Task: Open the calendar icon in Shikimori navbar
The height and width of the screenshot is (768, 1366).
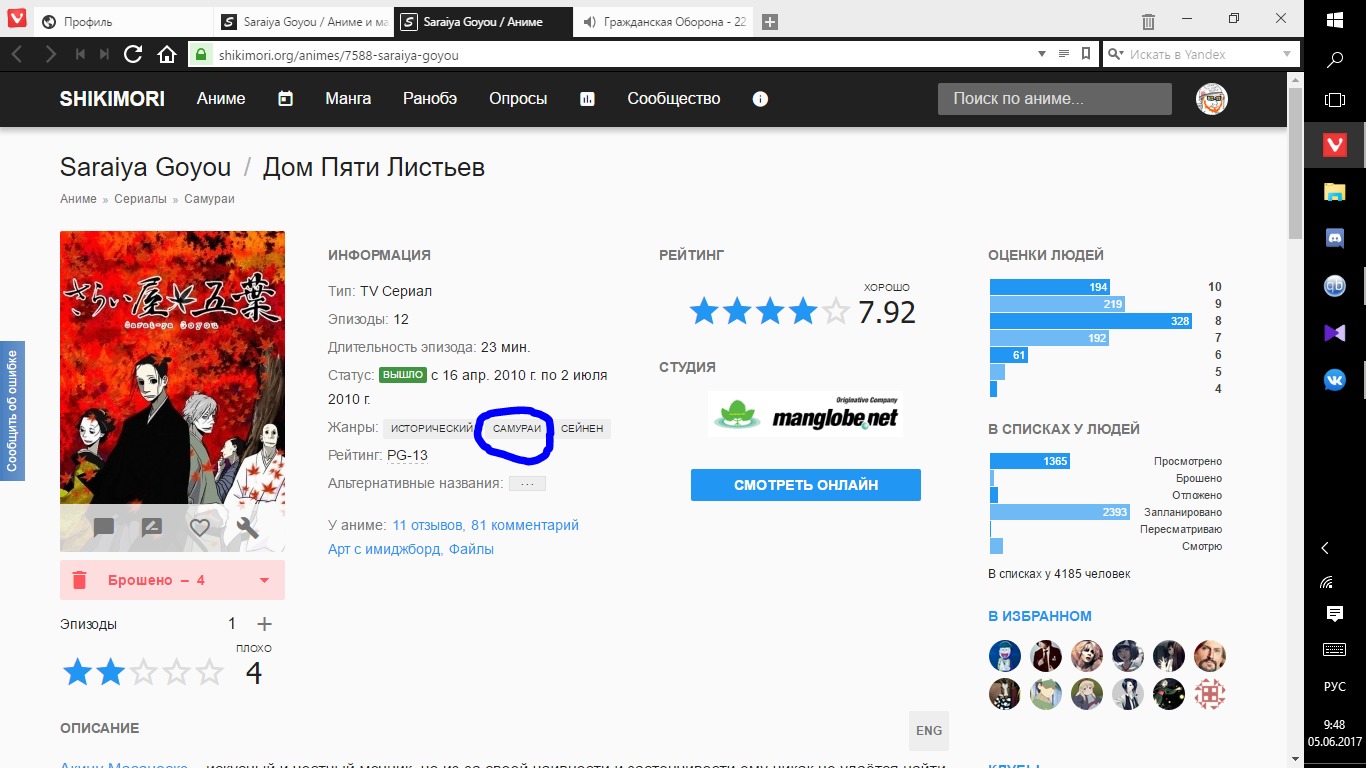Action: [285, 99]
